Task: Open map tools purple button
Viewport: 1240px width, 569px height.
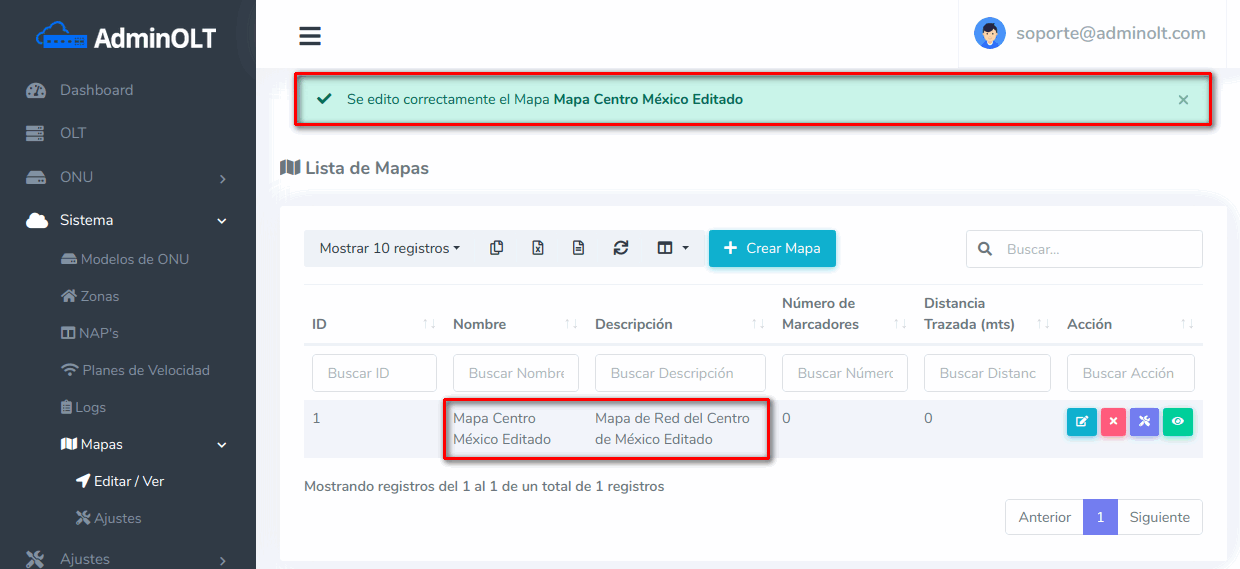Action: (x=1144, y=422)
